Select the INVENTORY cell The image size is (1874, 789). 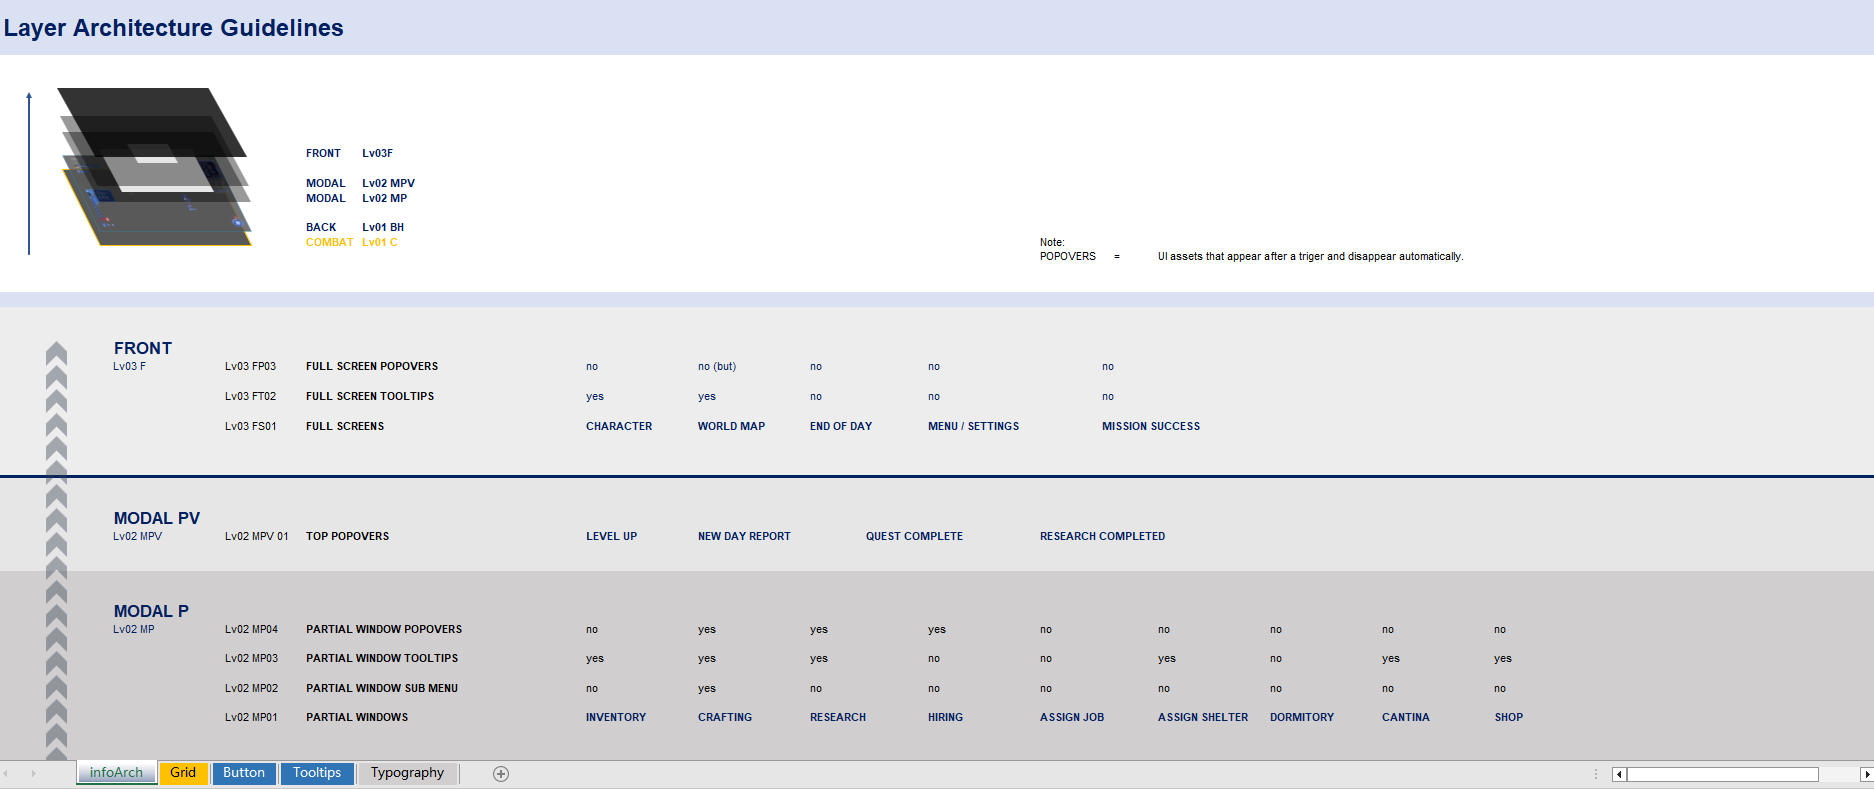coord(616,718)
